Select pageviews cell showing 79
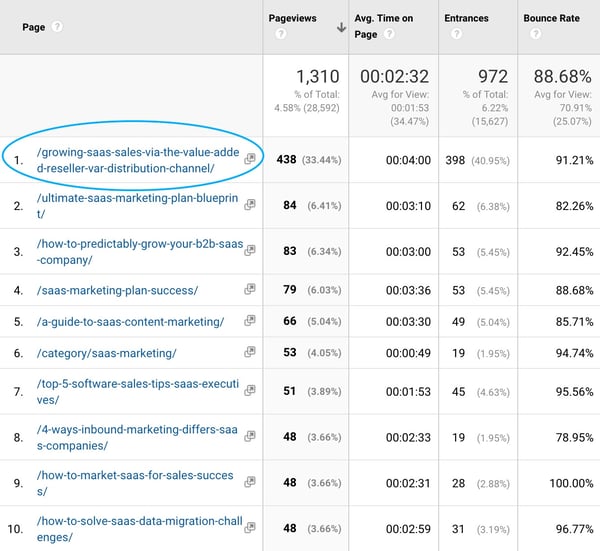Image resolution: width=600 pixels, height=551 pixels. pyautogui.click(x=290, y=289)
